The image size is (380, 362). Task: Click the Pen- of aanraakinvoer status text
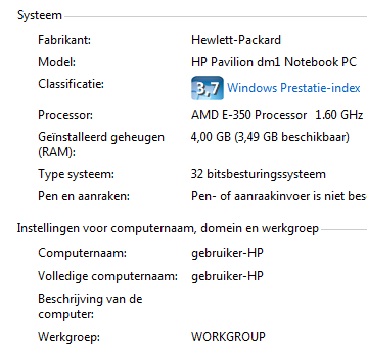click(279, 196)
